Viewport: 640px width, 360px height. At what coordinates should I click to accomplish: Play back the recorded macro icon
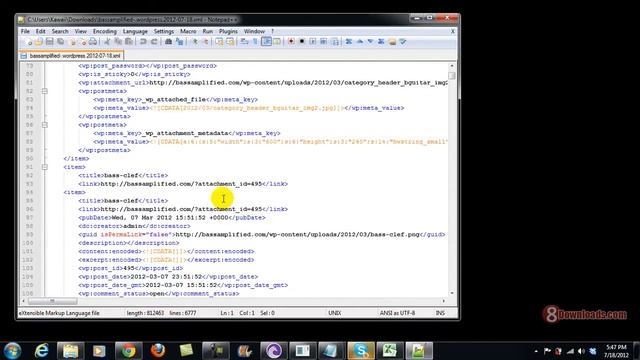tap(313, 42)
